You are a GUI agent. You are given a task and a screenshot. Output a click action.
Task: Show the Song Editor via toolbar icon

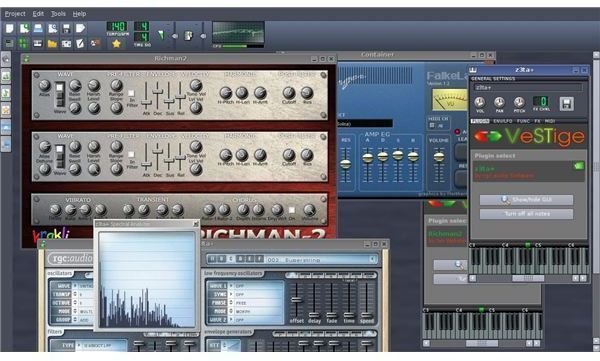tap(10, 43)
